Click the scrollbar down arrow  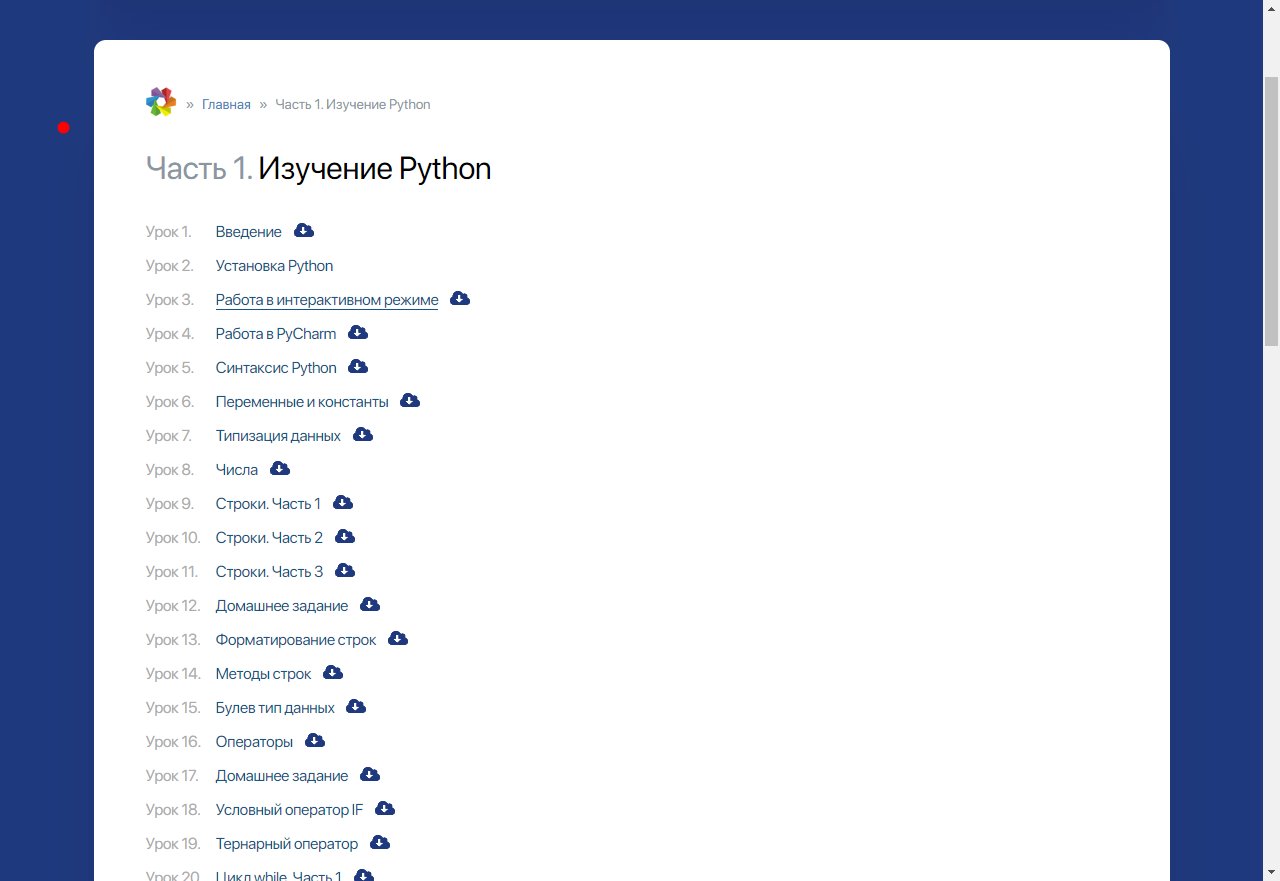pyautogui.click(x=1271, y=872)
